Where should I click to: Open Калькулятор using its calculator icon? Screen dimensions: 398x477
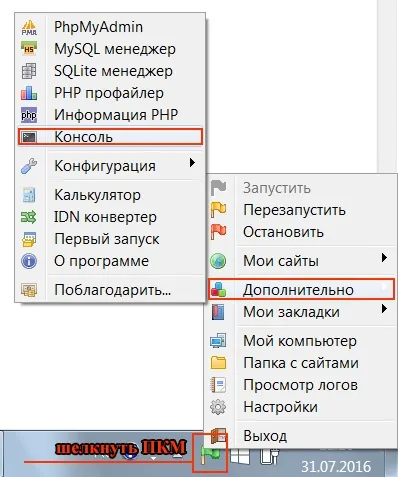[x=29, y=195]
